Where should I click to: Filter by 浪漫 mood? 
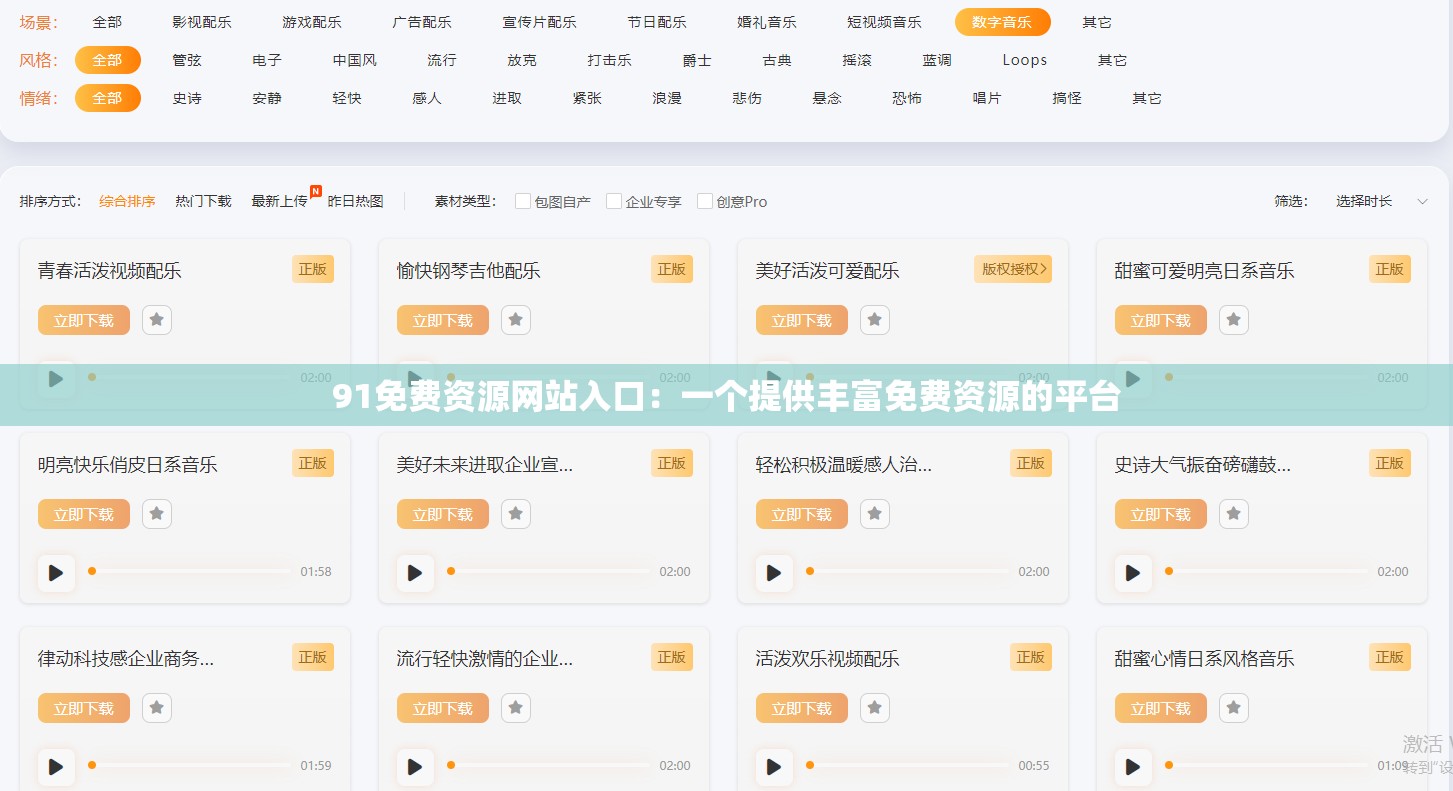pyautogui.click(x=667, y=98)
